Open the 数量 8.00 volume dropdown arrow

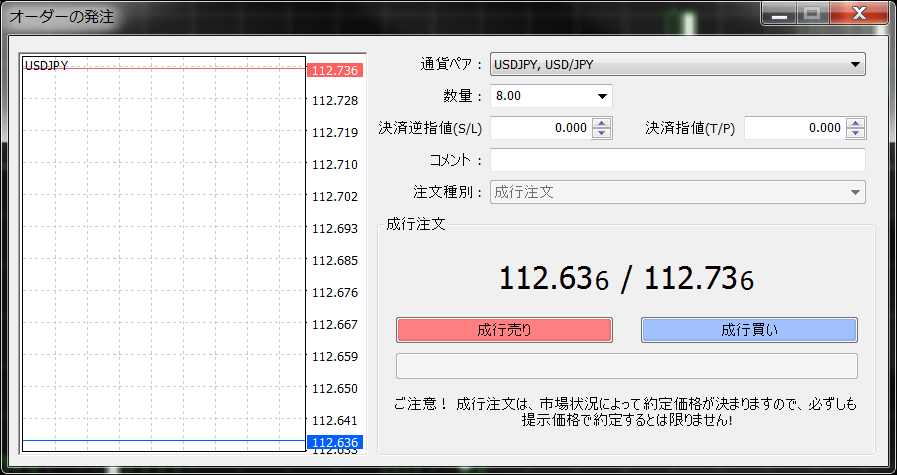point(602,96)
